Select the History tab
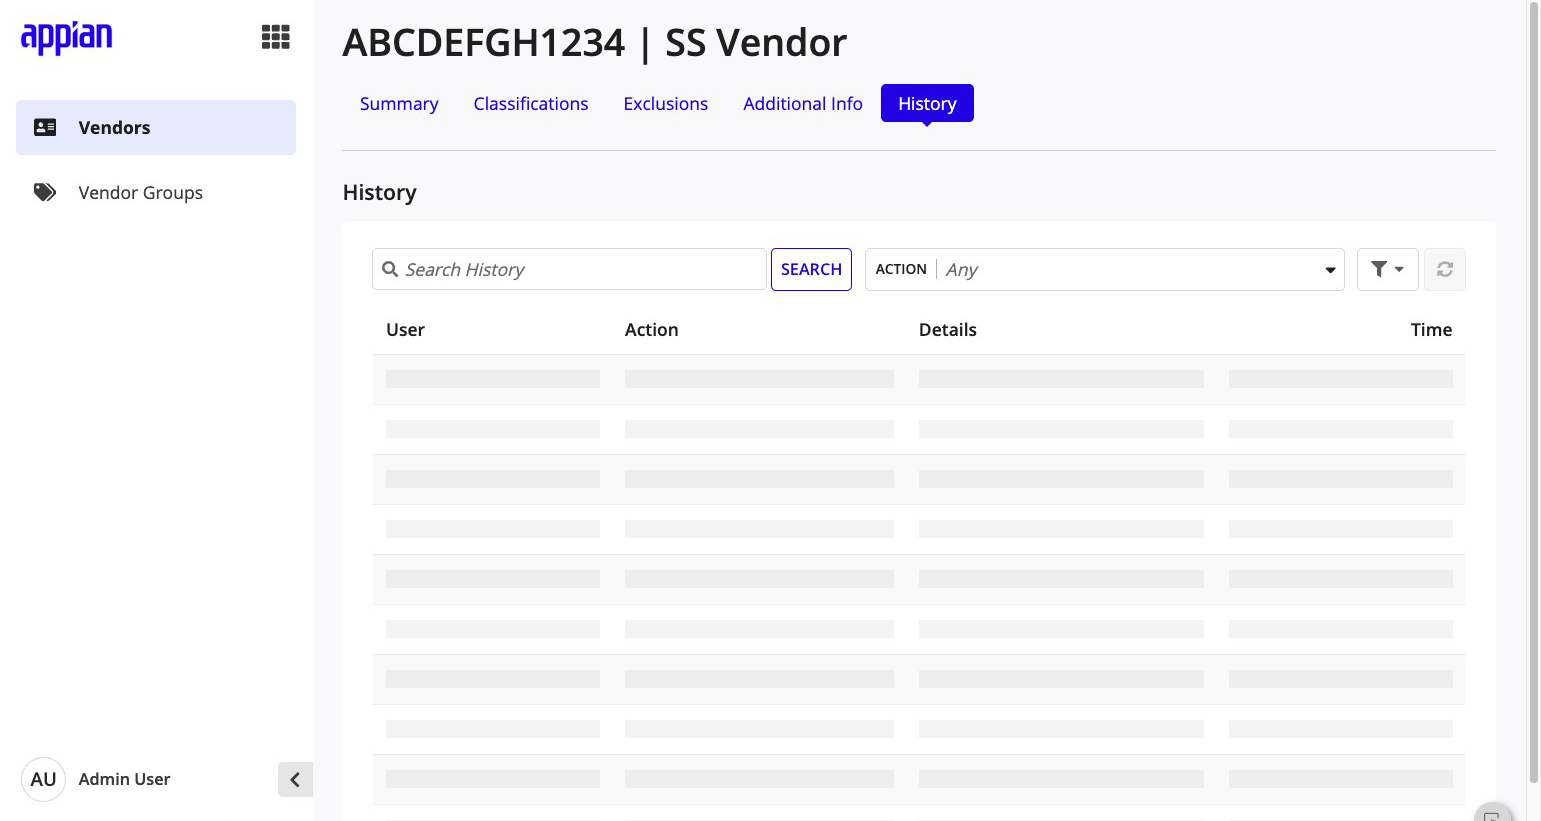Screen dimensions: 1541x821 [927, 104]
